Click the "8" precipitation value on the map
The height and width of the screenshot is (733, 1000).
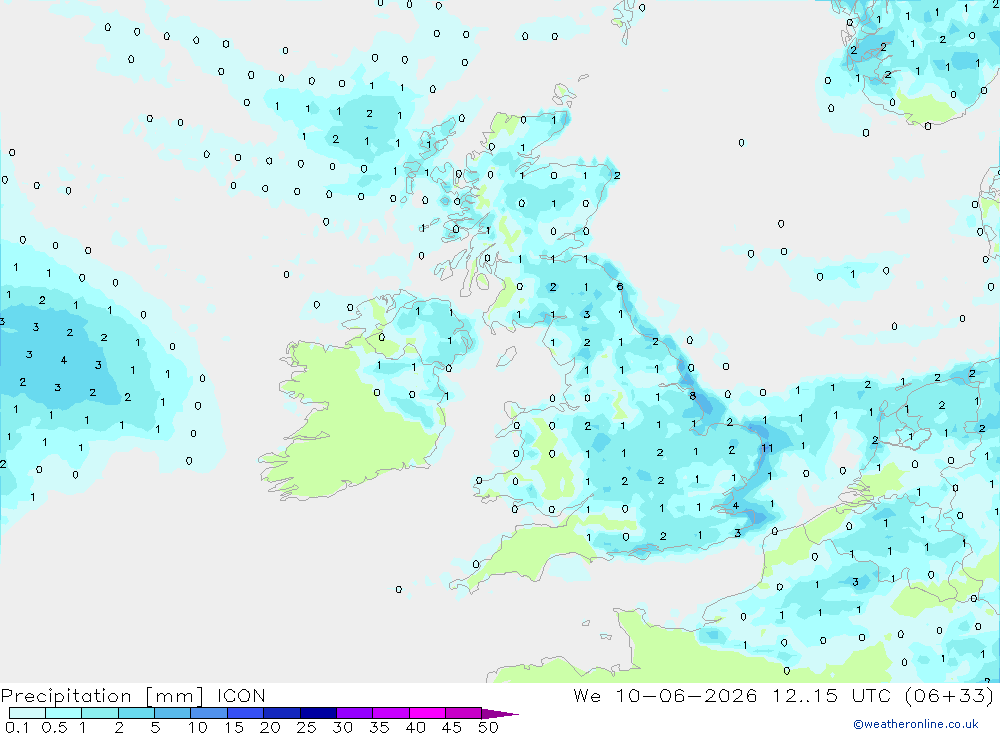click(693, 396)
